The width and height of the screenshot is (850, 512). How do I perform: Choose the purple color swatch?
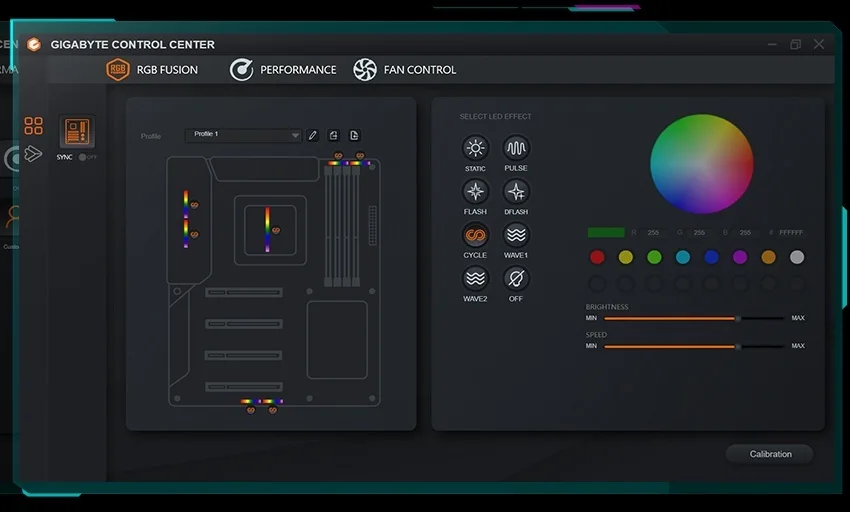coord(740,257)
